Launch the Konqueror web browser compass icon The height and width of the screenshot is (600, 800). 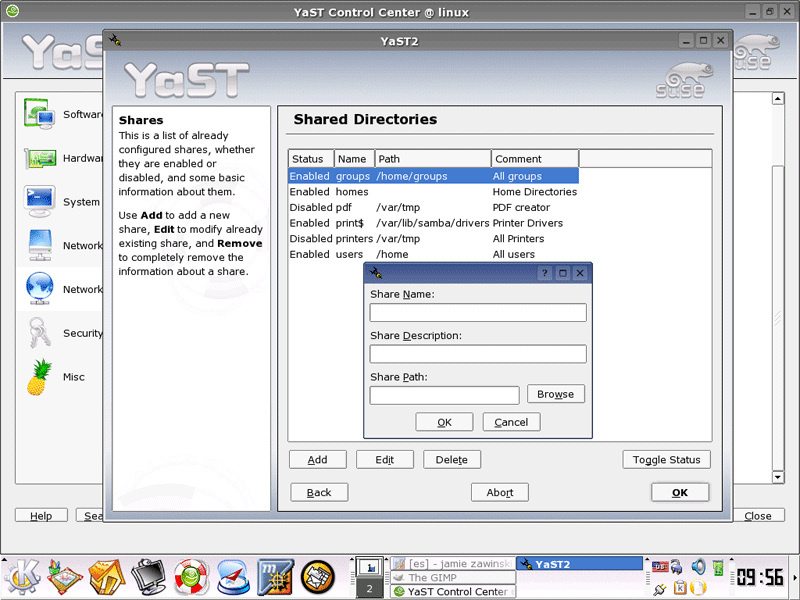coord(233,577)
